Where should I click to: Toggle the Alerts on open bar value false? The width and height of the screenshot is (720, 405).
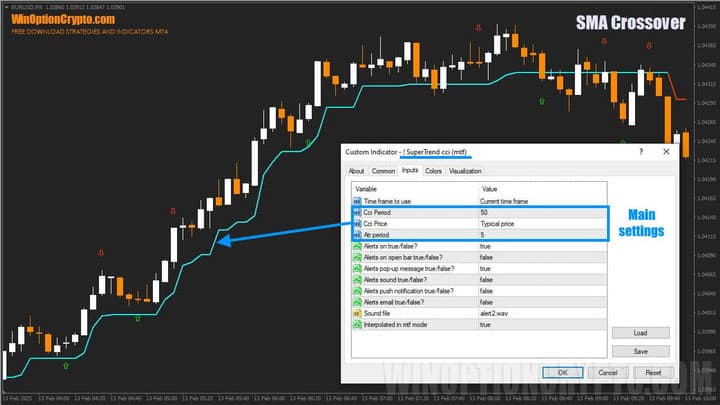click(x=486, y=257)
